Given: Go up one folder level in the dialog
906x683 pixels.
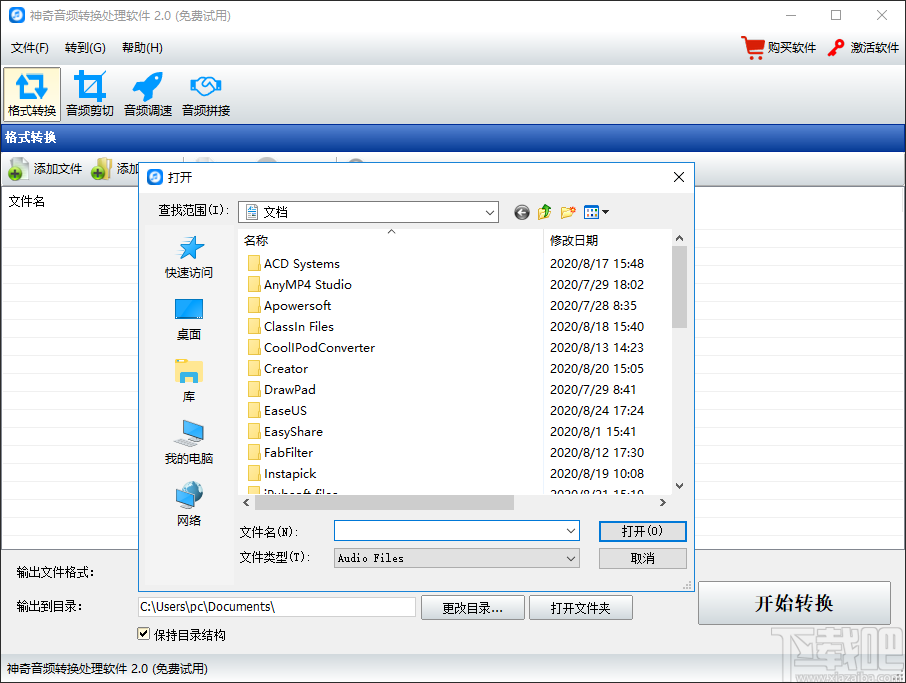Looking at the screenshot, I should point(545,212).
